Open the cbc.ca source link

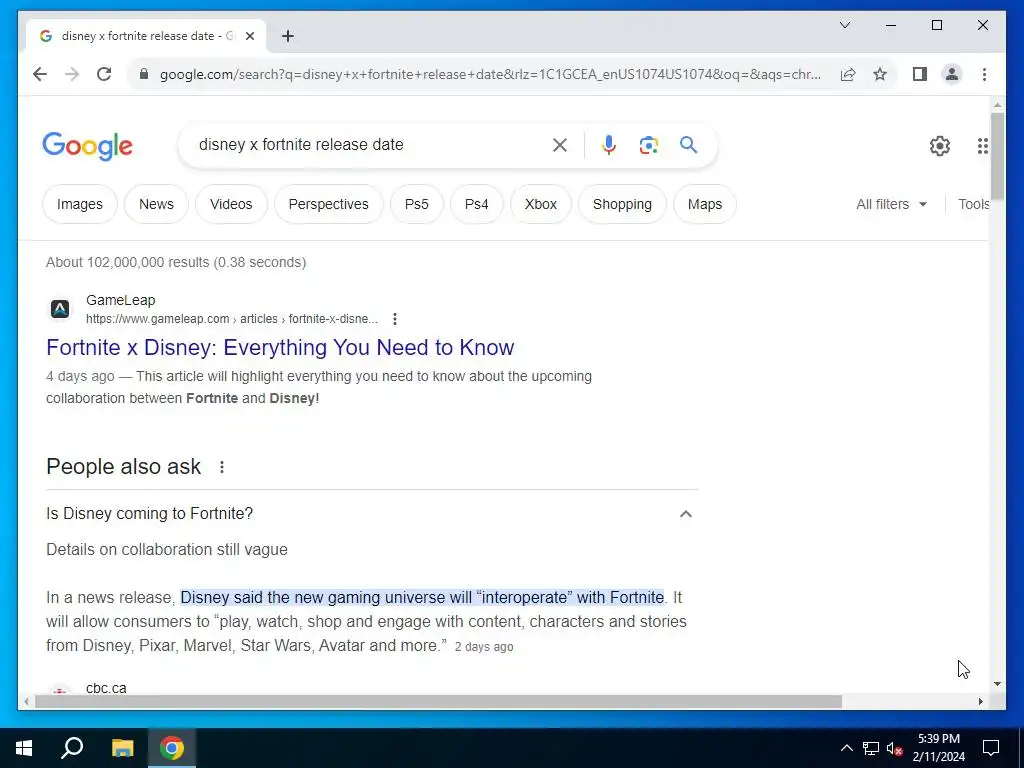pyautogui.click(x=106, y=688)
